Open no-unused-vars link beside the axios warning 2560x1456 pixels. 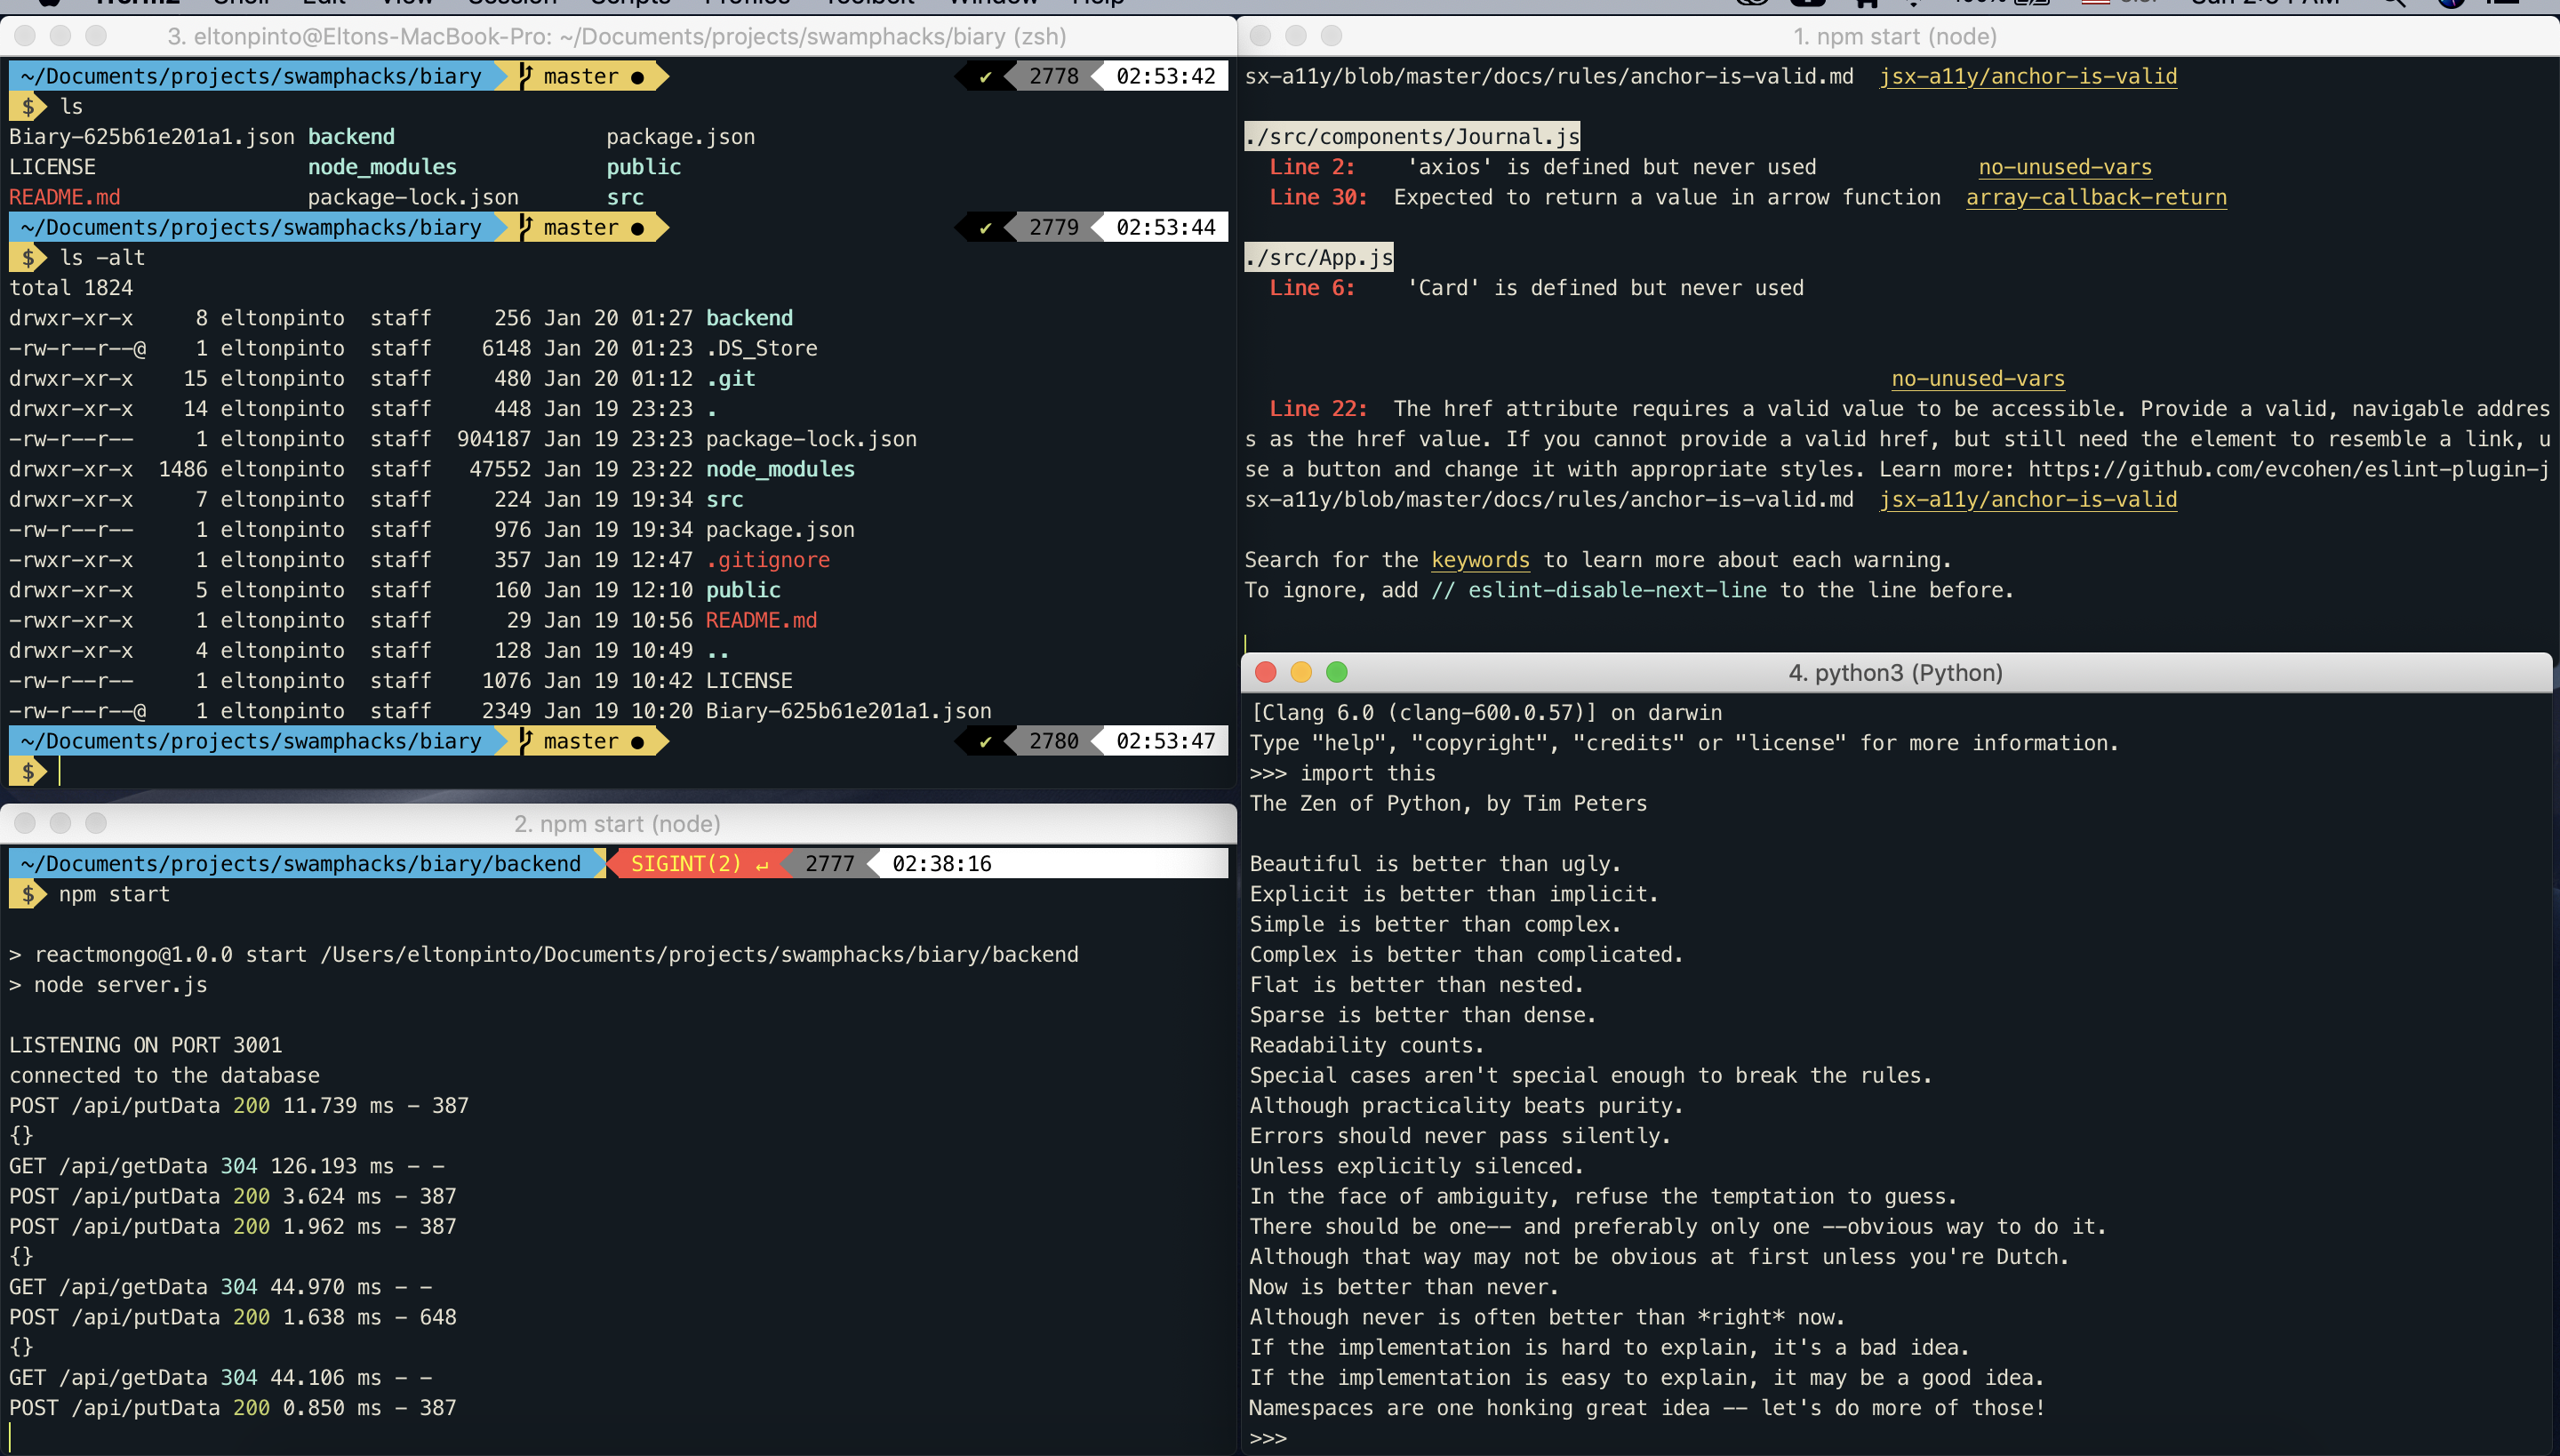pos(2064,167)
